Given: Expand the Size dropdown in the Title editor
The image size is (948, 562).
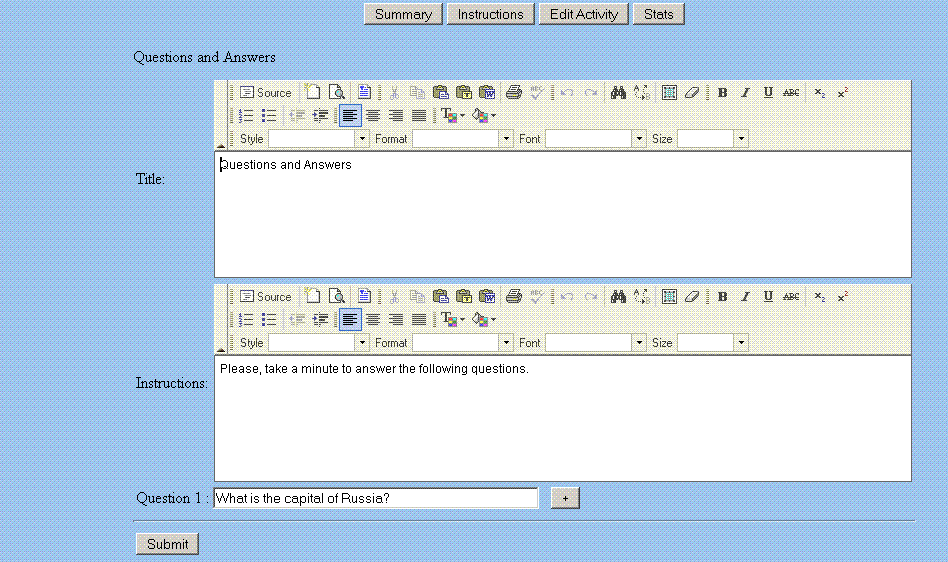Looking at the screenshot, I should click(x=713, y=139).
